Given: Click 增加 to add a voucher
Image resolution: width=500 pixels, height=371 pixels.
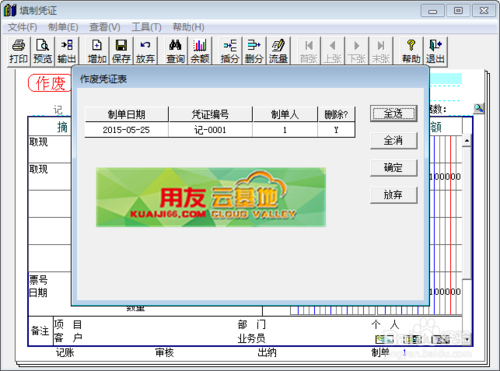Looking at the screenshot, I should 97,51.
